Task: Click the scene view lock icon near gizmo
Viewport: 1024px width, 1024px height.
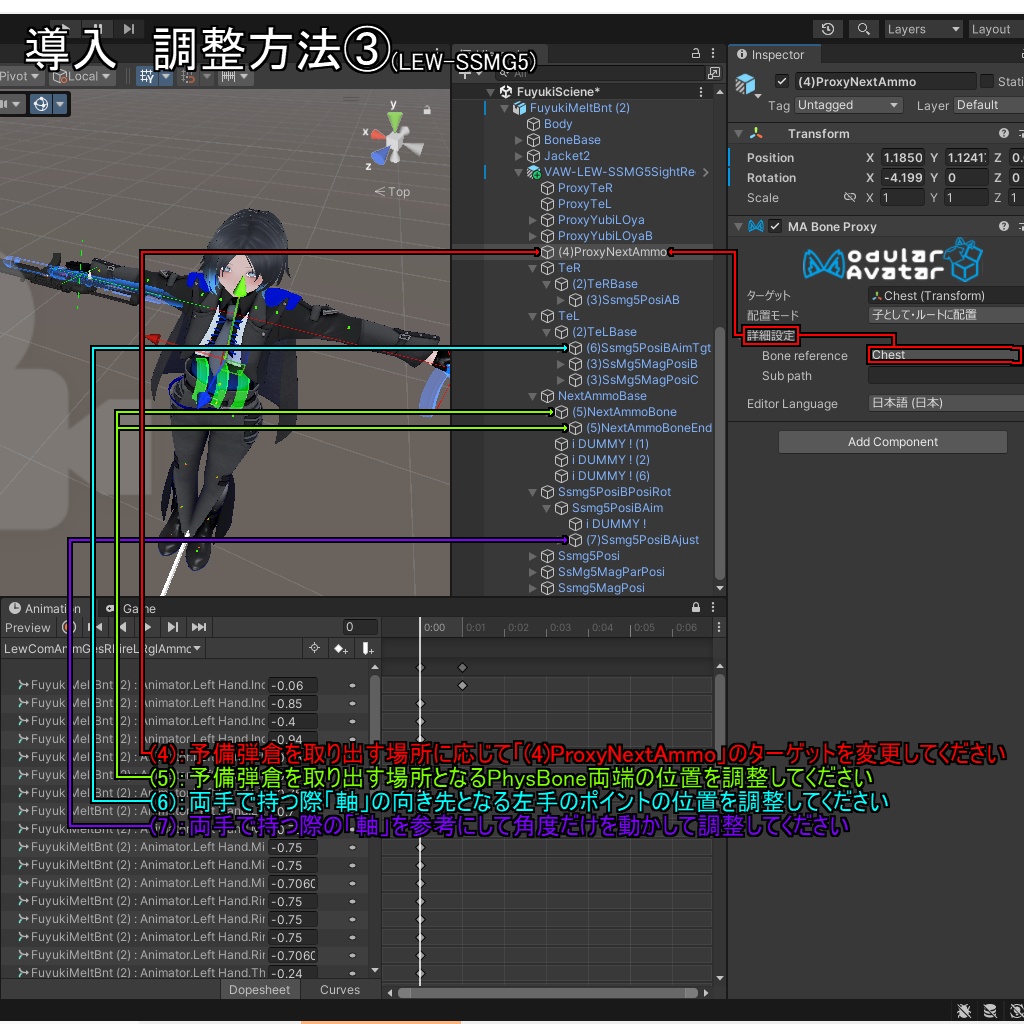Action: tap(426, 110)
